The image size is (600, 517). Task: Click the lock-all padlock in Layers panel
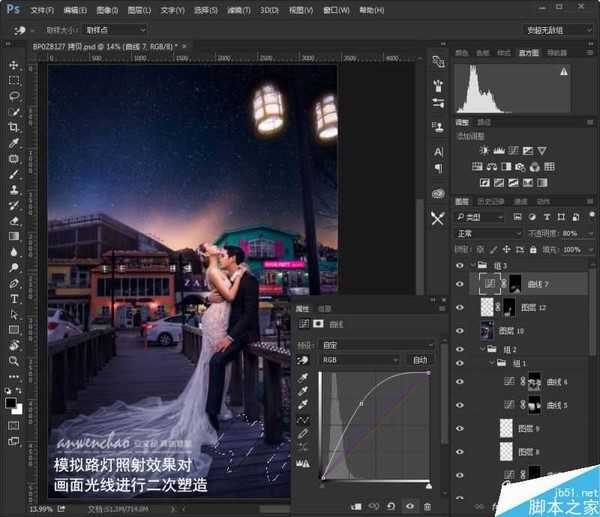tap(531, 249)
